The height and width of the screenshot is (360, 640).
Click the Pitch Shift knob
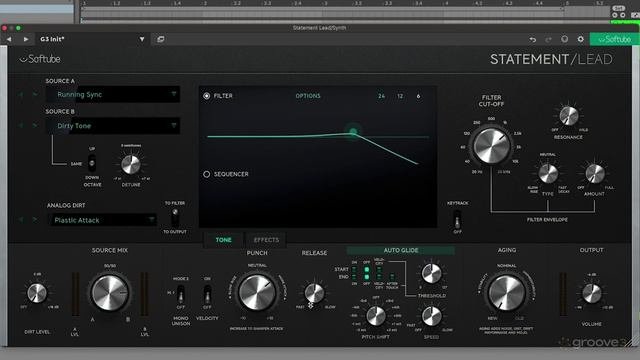(376, 316)
